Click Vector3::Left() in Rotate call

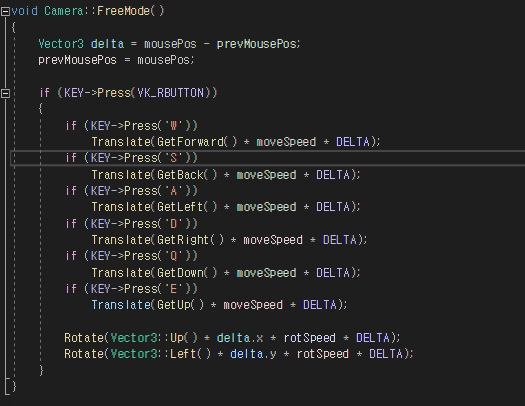(x=161, y=354)
